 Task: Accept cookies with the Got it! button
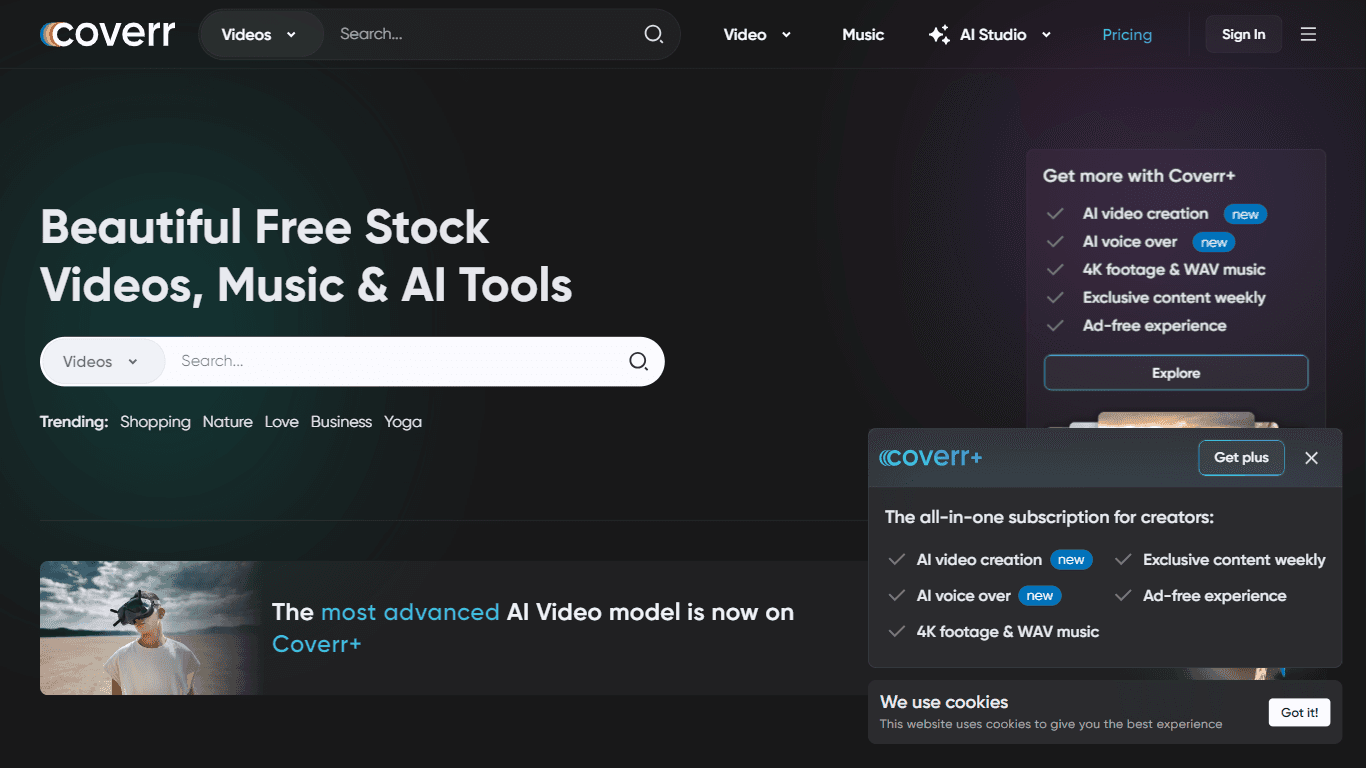click(1299, 712)
